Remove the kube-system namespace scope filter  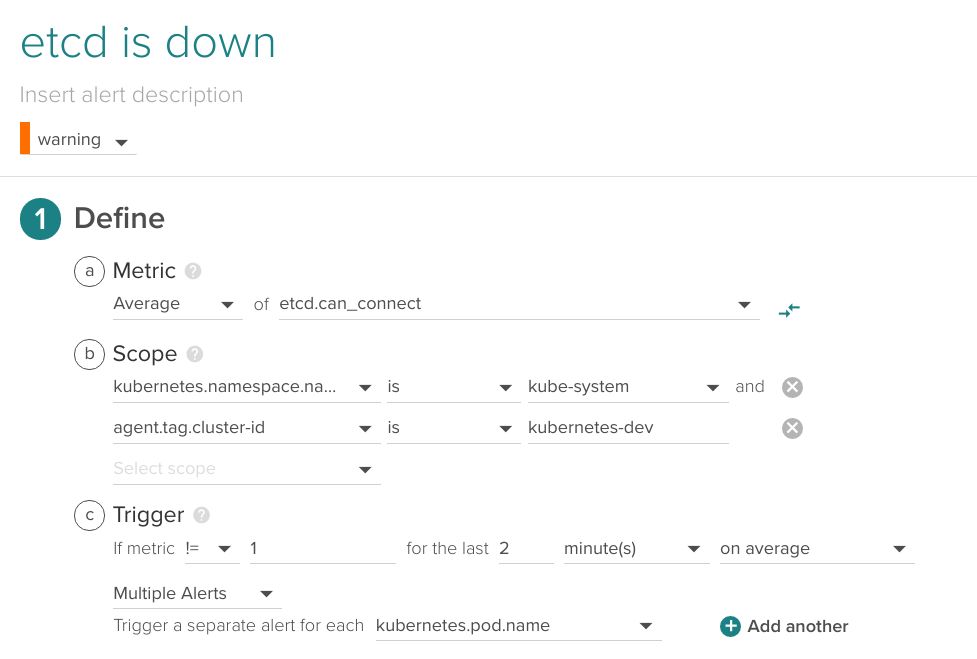pyautogui.click(x=792, y=387)
